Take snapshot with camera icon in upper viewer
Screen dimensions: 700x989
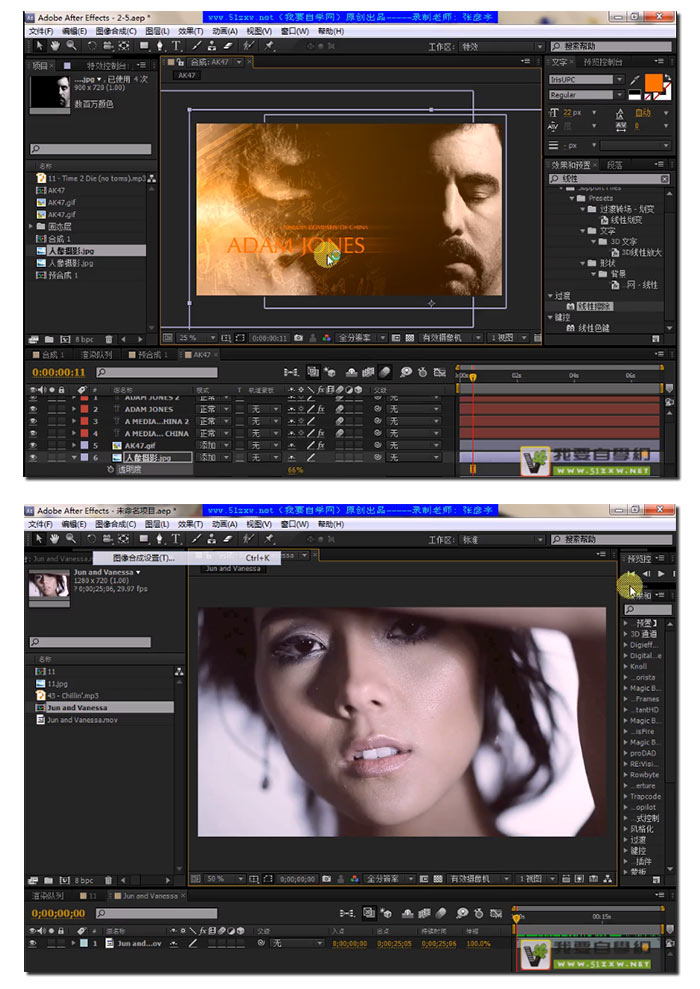tap(298, 338)
